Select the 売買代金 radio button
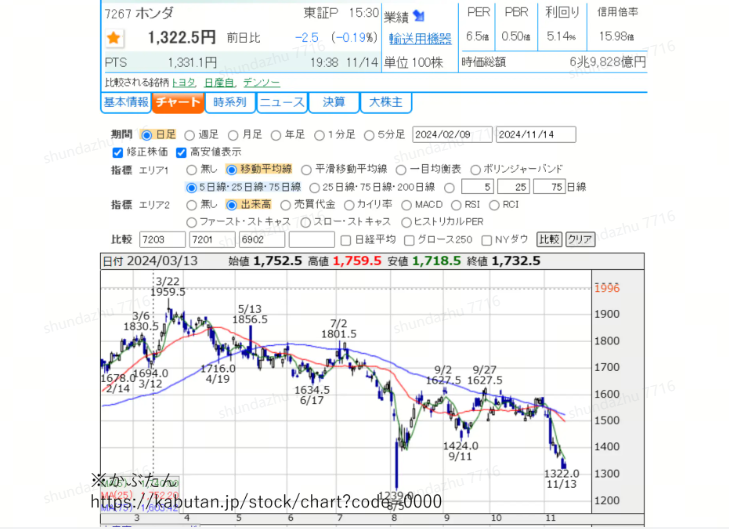The width and height of the screenshot is (729, 529). (x=285, y=205)
